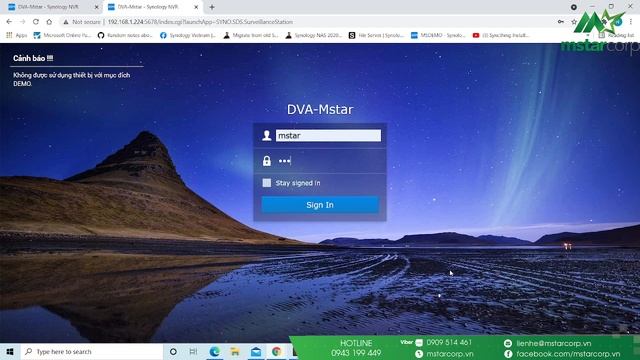
Task: Open Cortana circle on taskbar
Action: click(x=173, y=351)
